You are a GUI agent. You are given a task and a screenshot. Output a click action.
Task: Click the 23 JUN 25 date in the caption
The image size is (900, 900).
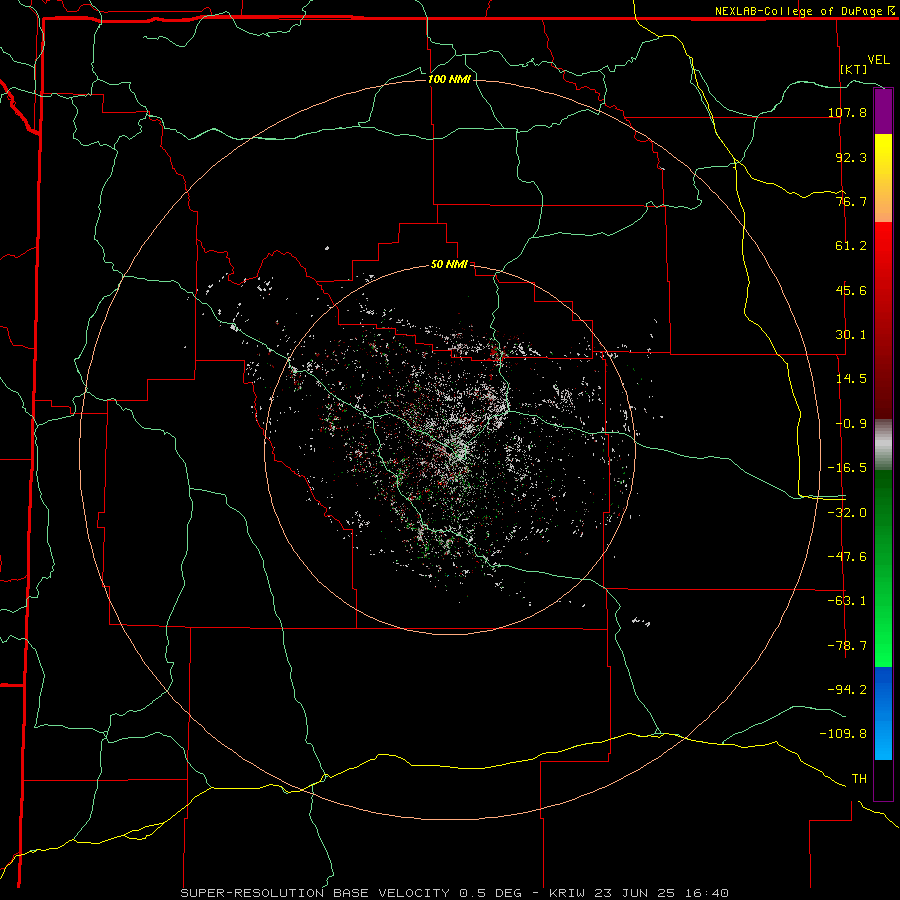coord(632,893)
